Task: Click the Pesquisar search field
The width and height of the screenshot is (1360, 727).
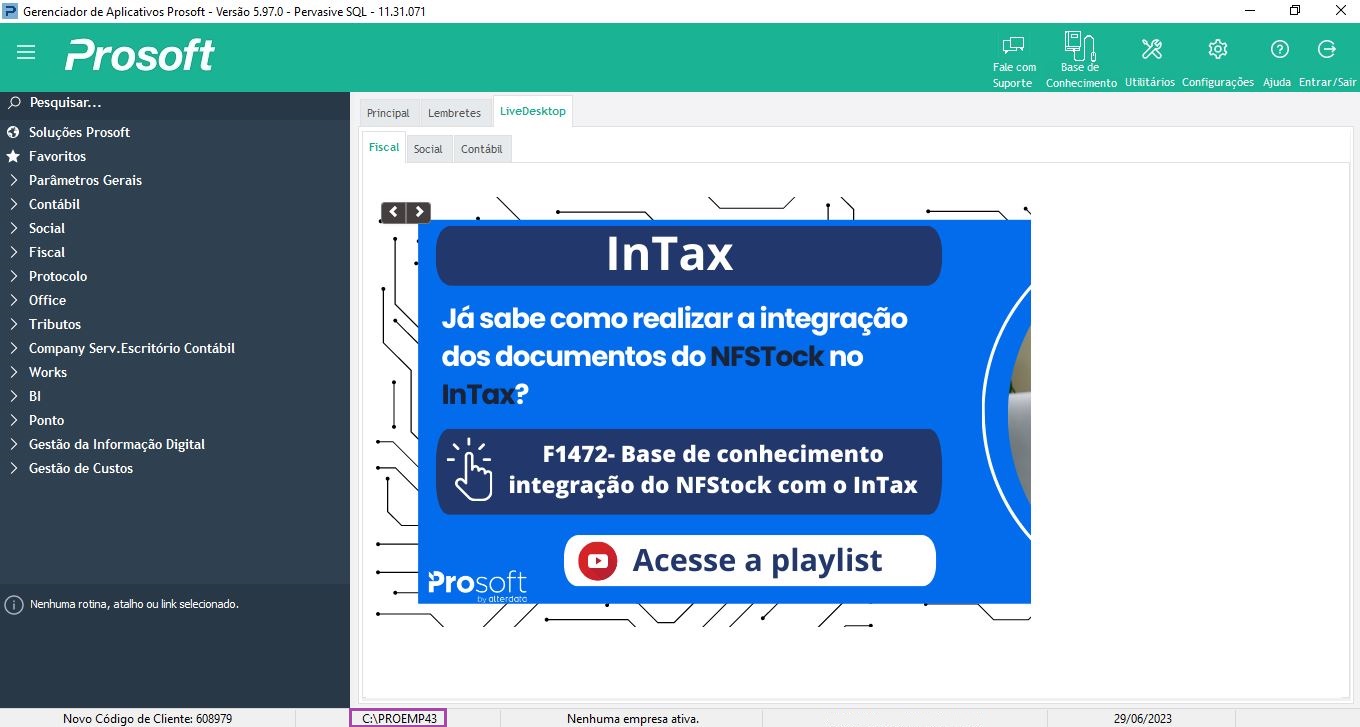Action: point(175,102)
